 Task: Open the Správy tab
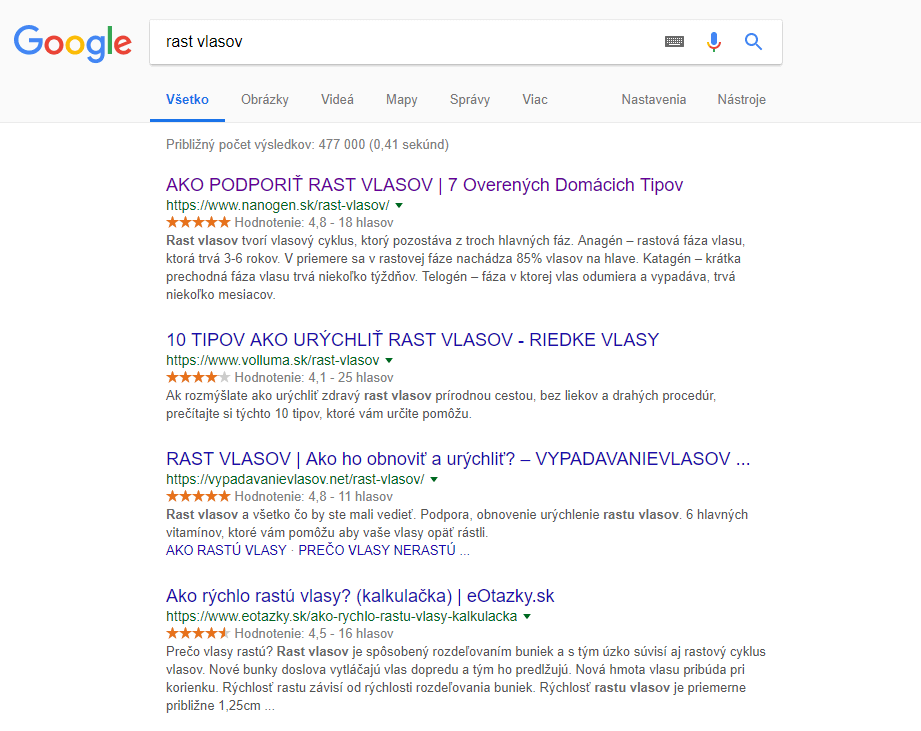pyautogui.click(x=469, y=100)
